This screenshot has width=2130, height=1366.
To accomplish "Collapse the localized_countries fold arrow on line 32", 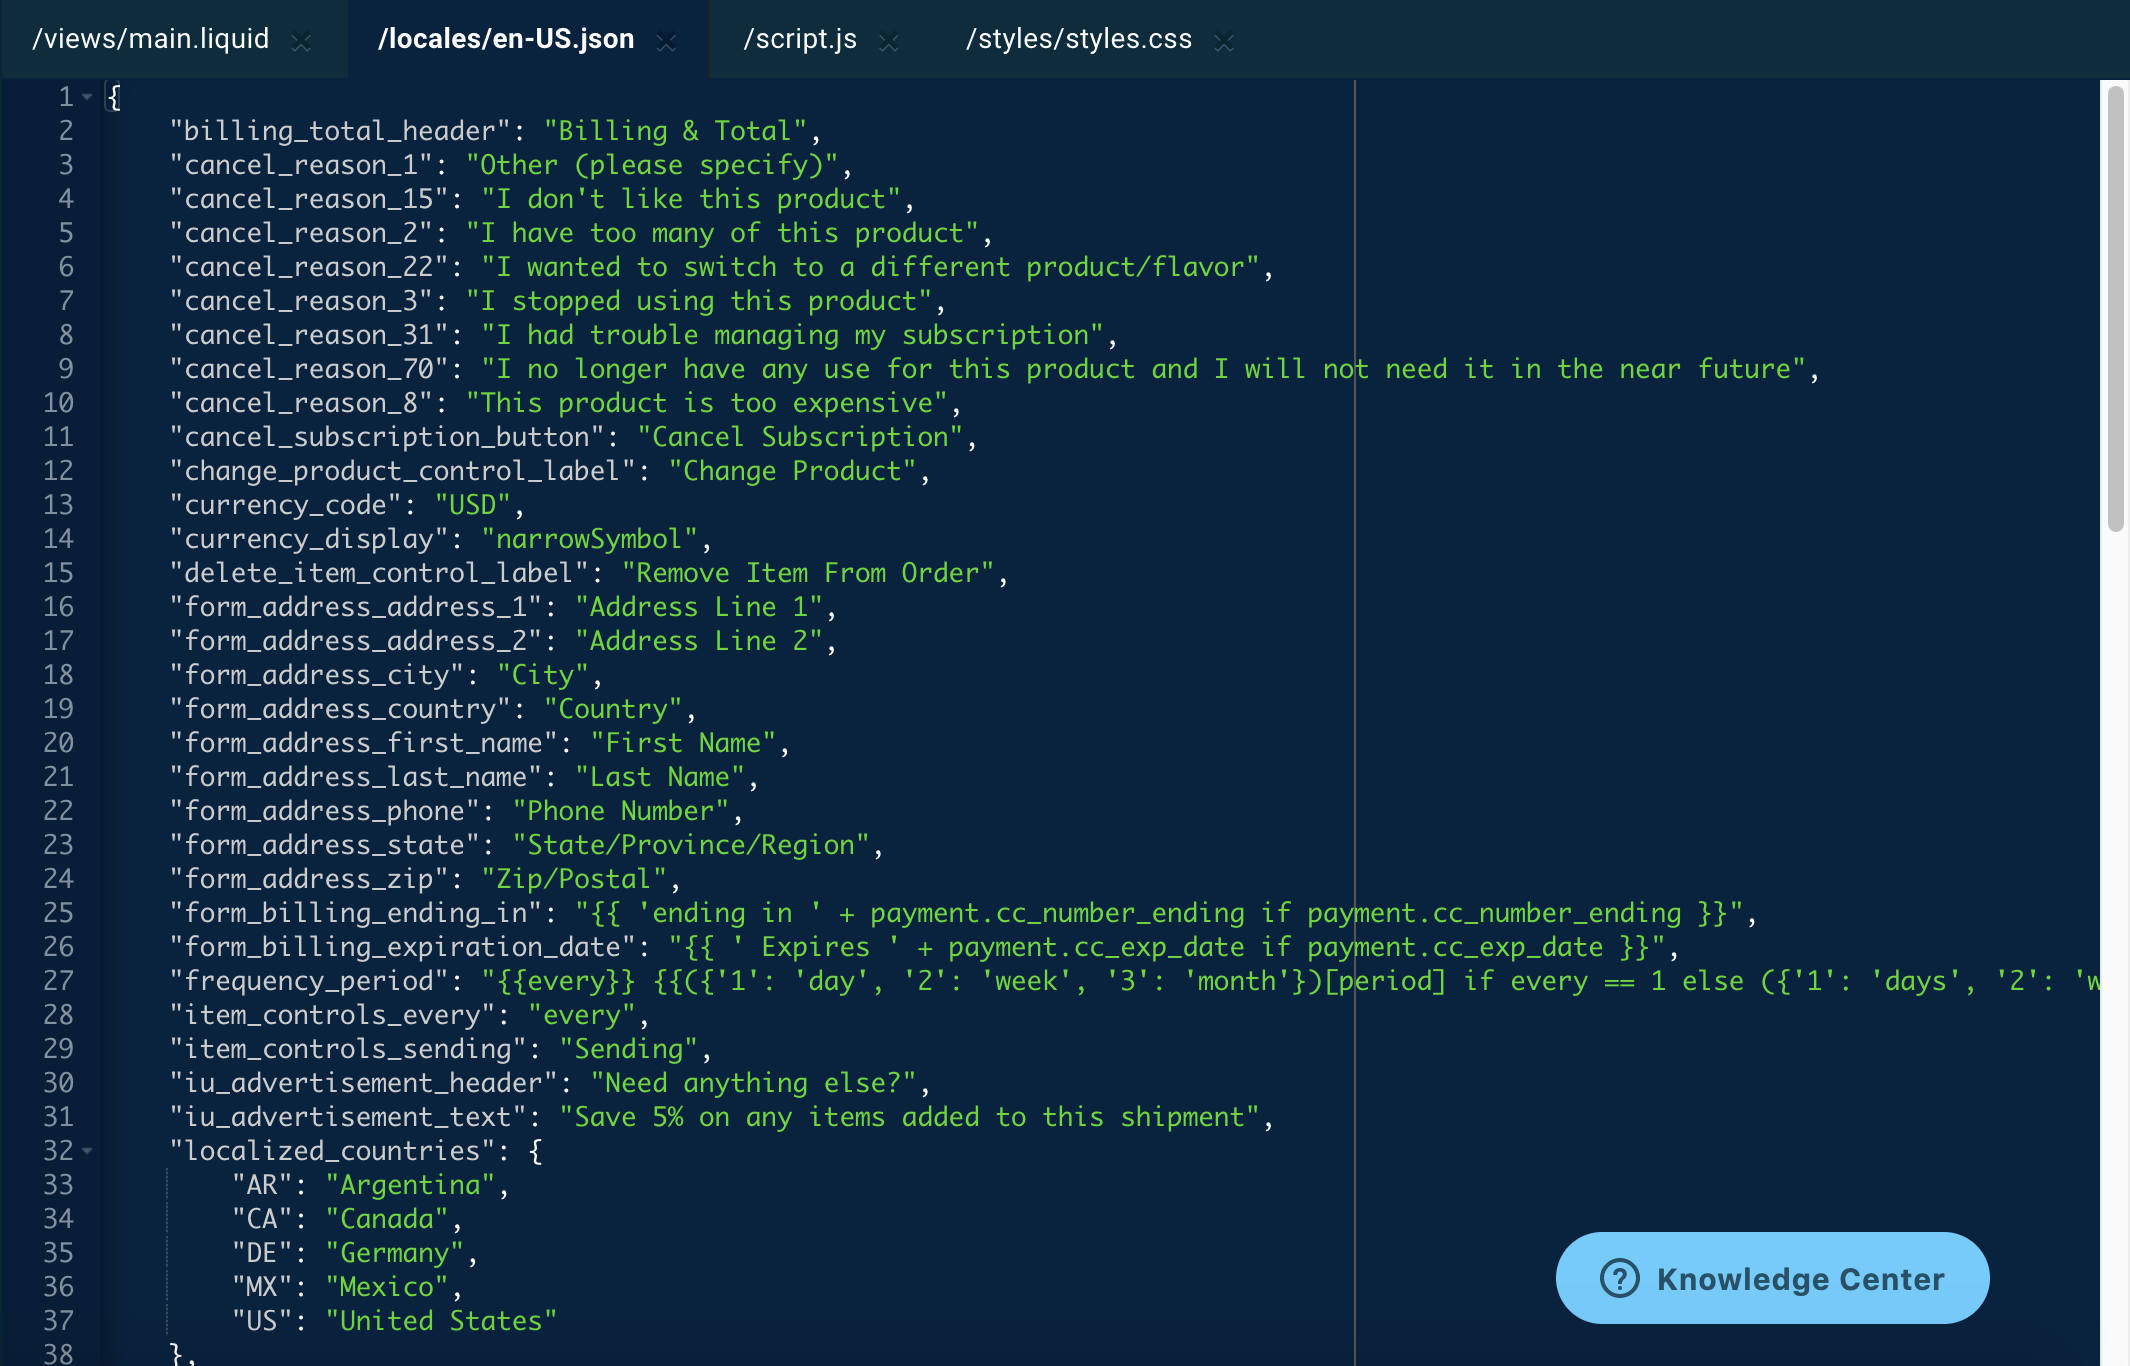I will click(x=88, y=1151).
